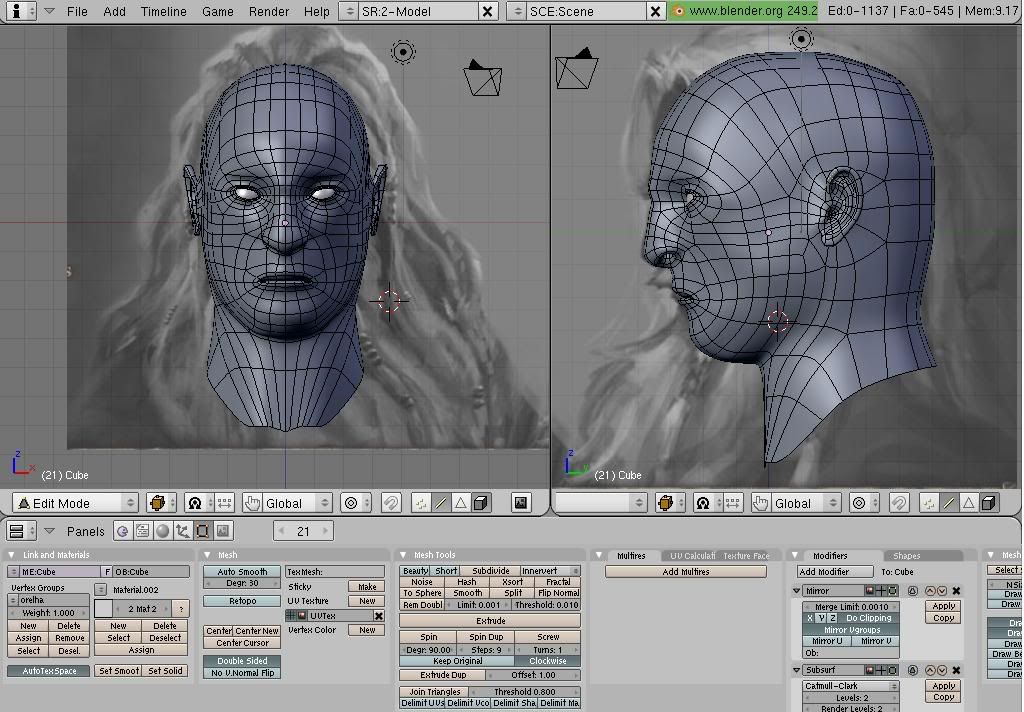Collapse the Mesh Tools panel
Viewport: 1024px width, 712px height.
point(403,555)
